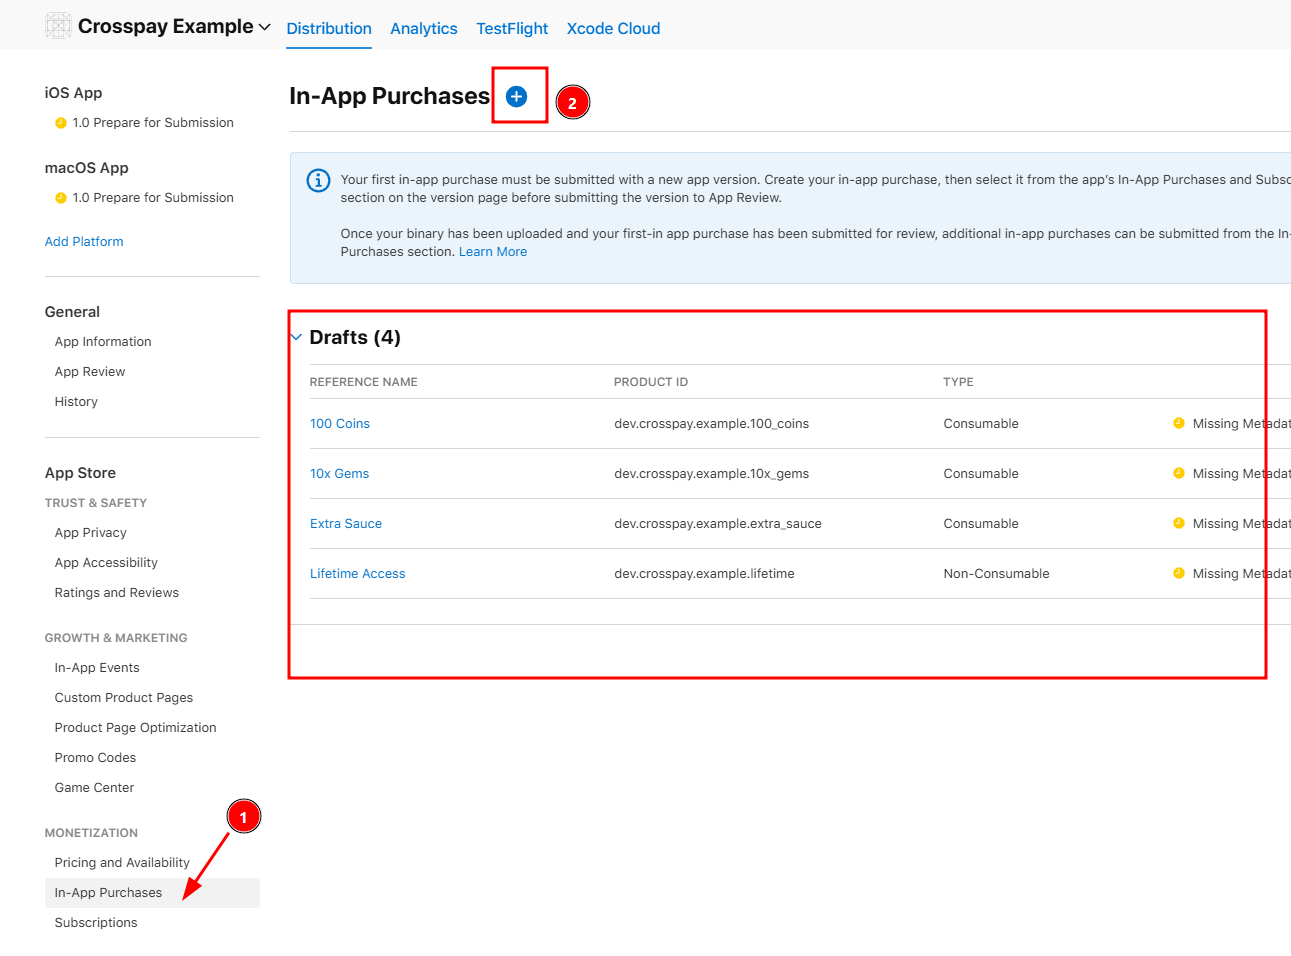Click the Crosspay Example app icon
This screenshot has width=1291, height=956.
click(59, 26)
